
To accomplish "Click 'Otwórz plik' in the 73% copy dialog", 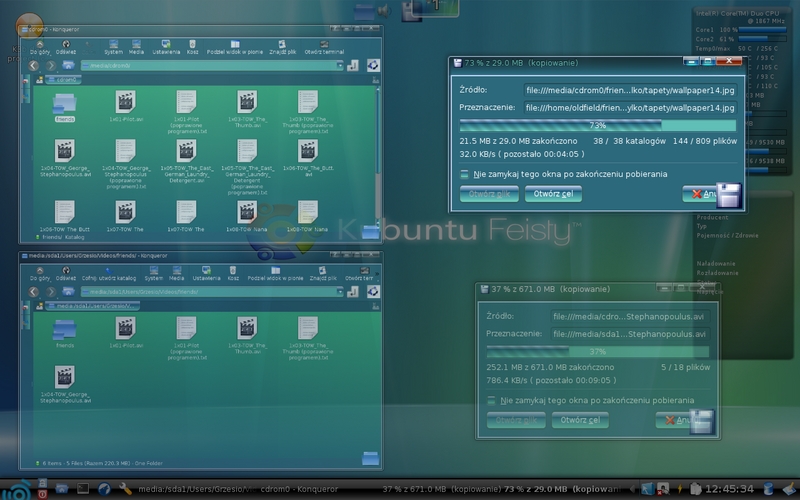I will [489, 194].
